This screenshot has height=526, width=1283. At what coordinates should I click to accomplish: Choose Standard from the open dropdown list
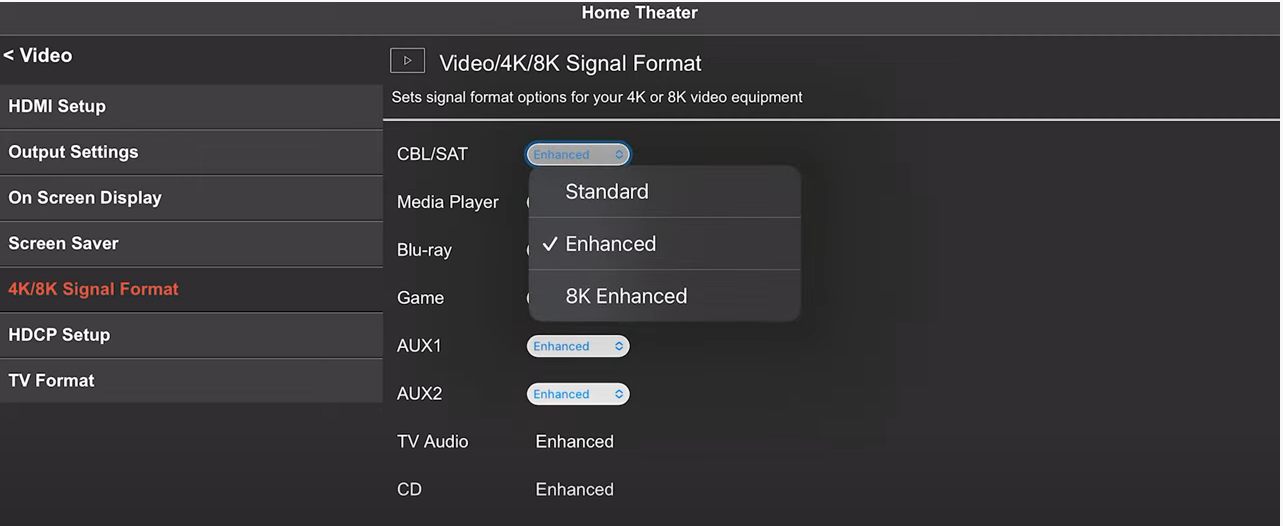[x=665, y=192]
